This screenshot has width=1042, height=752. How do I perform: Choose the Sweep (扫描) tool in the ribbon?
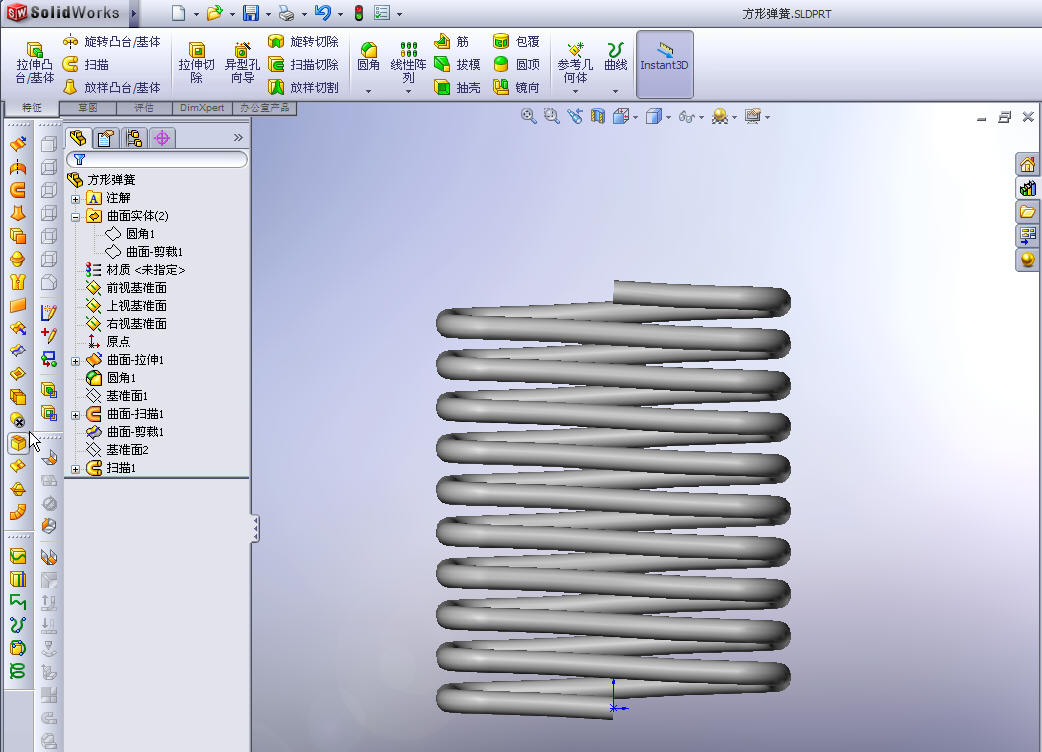pyautogui.click(x=86, y=64)
